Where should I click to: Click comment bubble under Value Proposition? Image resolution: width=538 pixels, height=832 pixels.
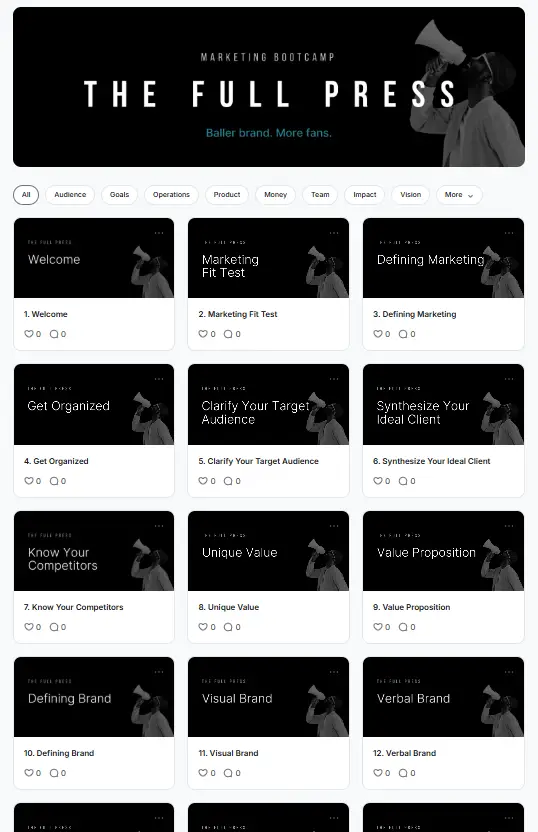[403, 627]
